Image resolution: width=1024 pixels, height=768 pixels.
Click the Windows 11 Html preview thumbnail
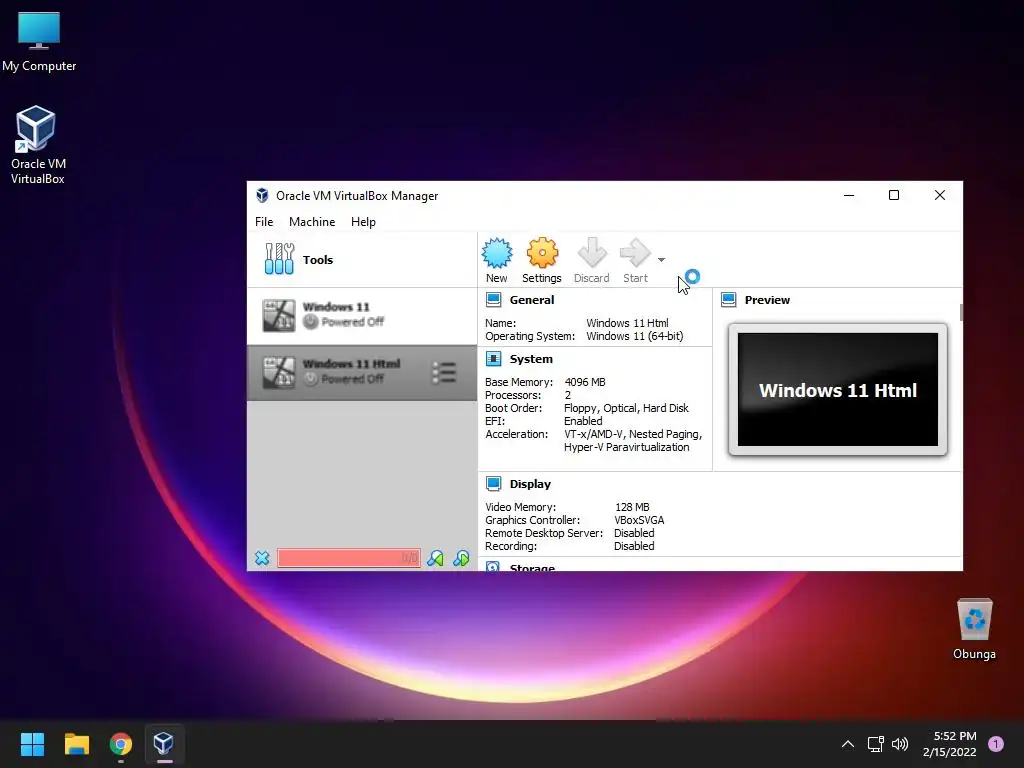point(838,390)
